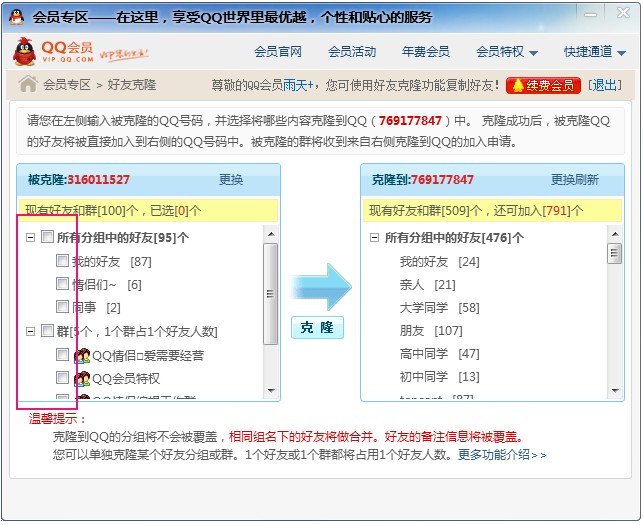This screenshot has height=525, width=643.
Task: Click 更换 in the 被克隆 panel
Action: pos(231,180)
